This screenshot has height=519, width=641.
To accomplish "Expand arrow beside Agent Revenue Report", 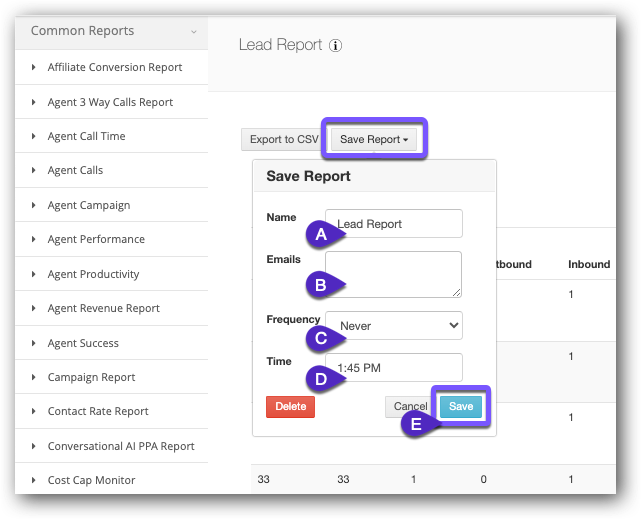I will [x=34, y=308].
